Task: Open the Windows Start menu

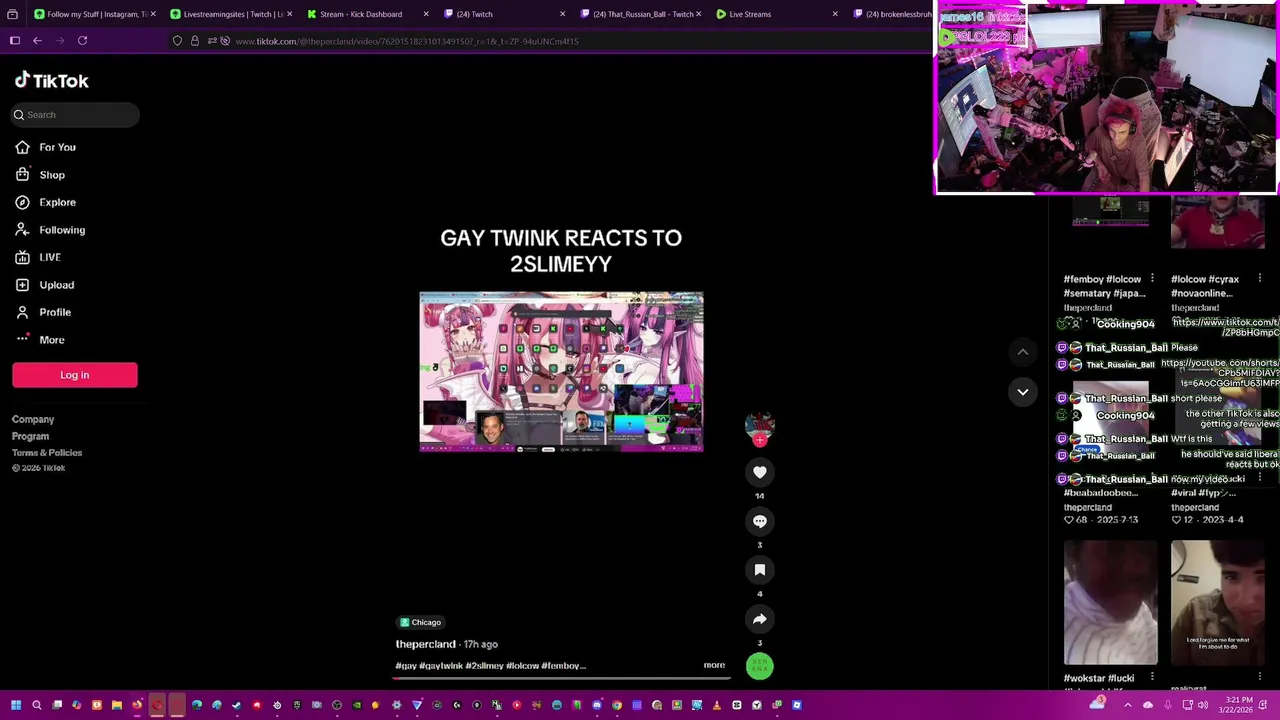Action: [16, 705]
